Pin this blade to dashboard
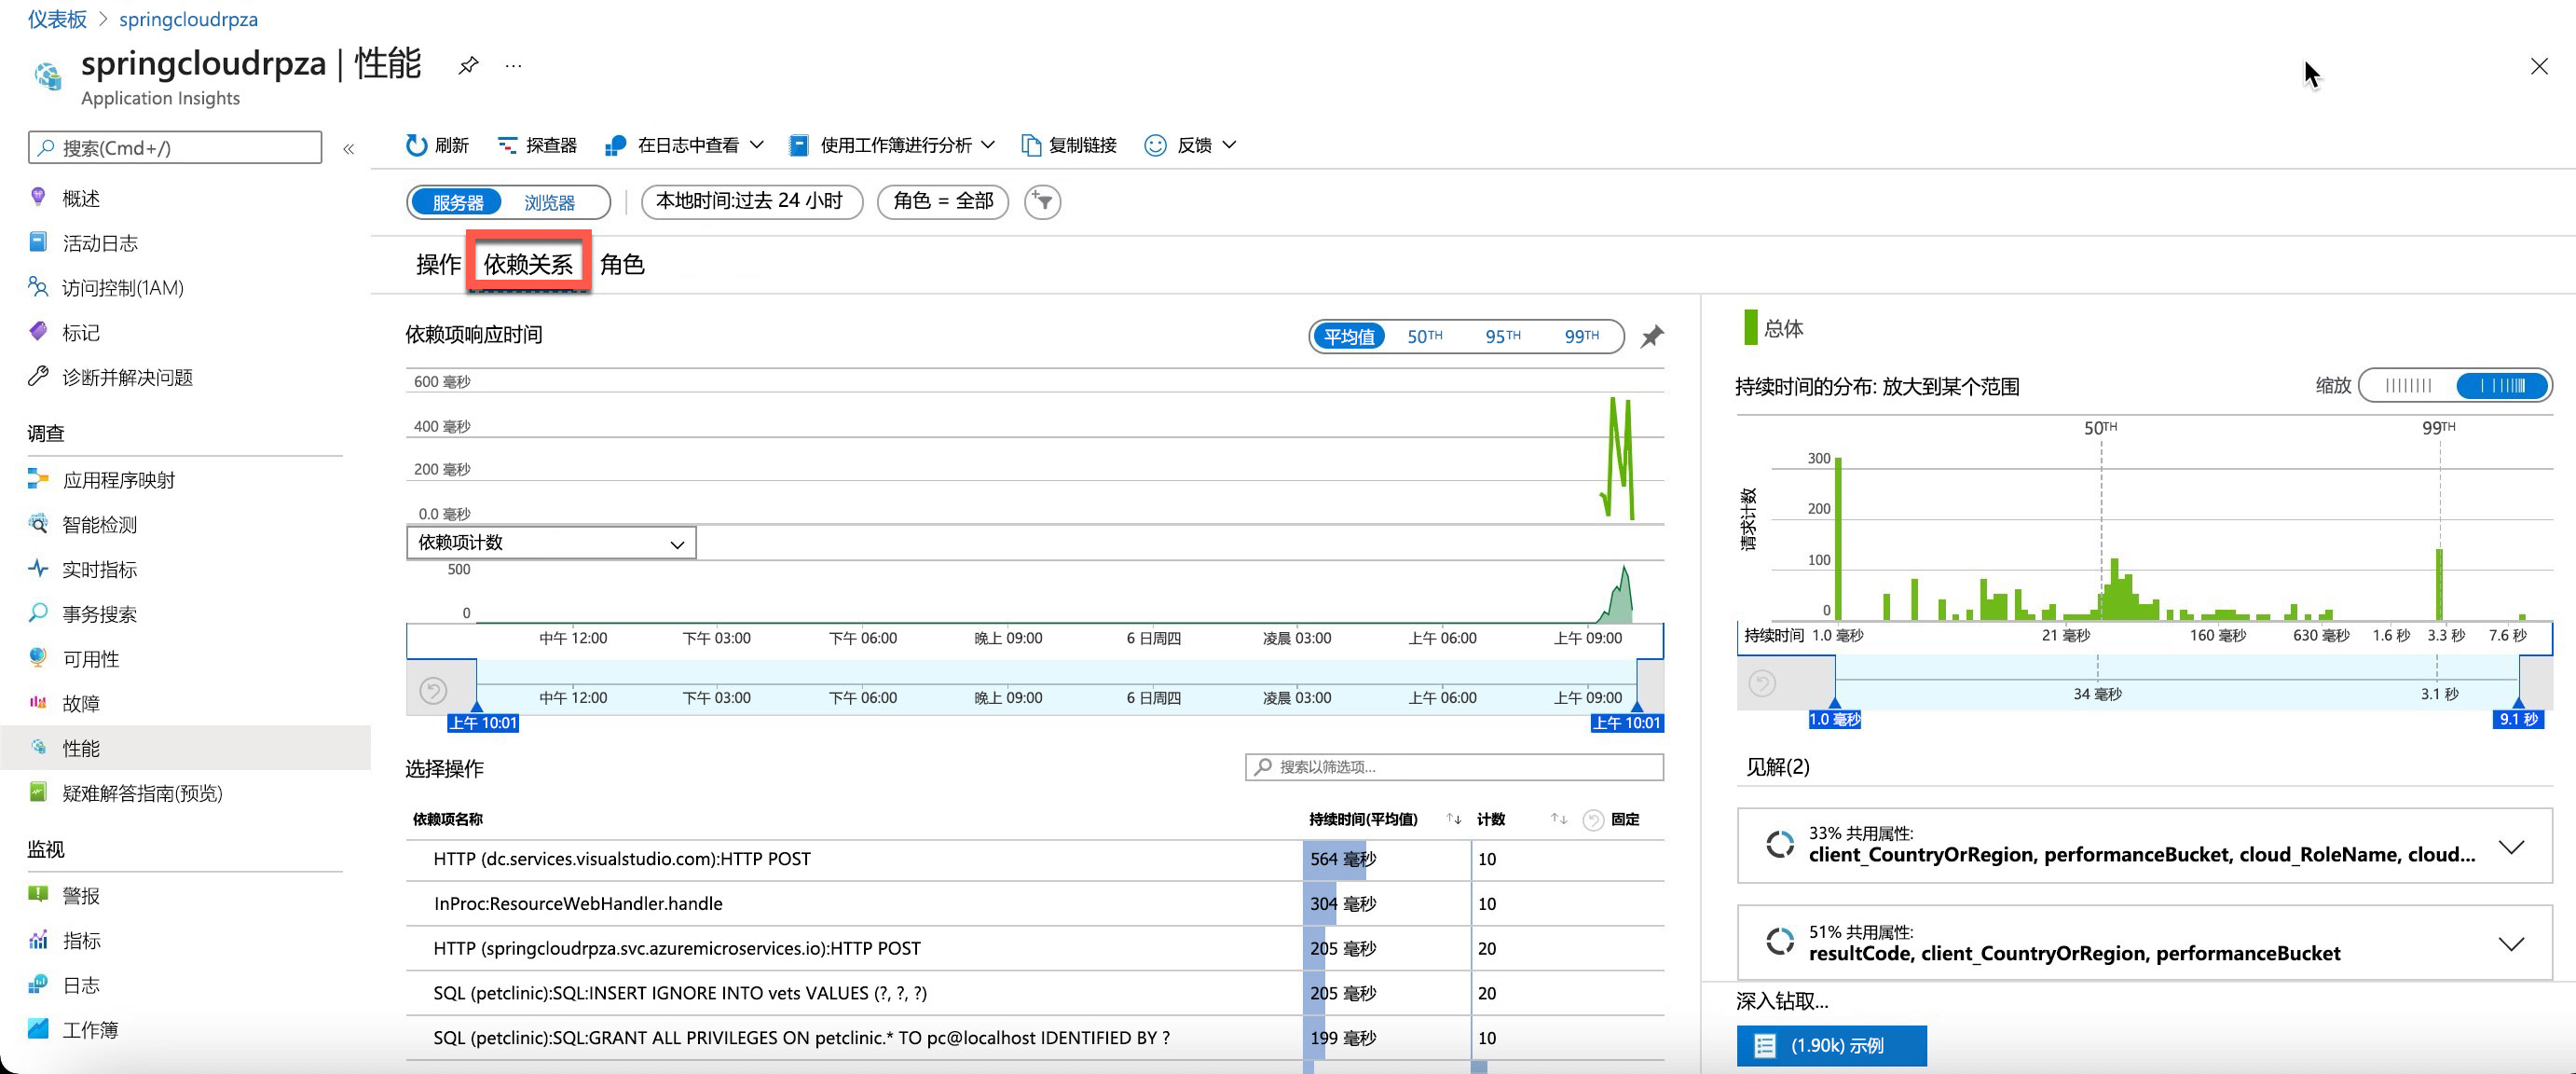Screen dimensions: 2576x1074 pos(468,66)
